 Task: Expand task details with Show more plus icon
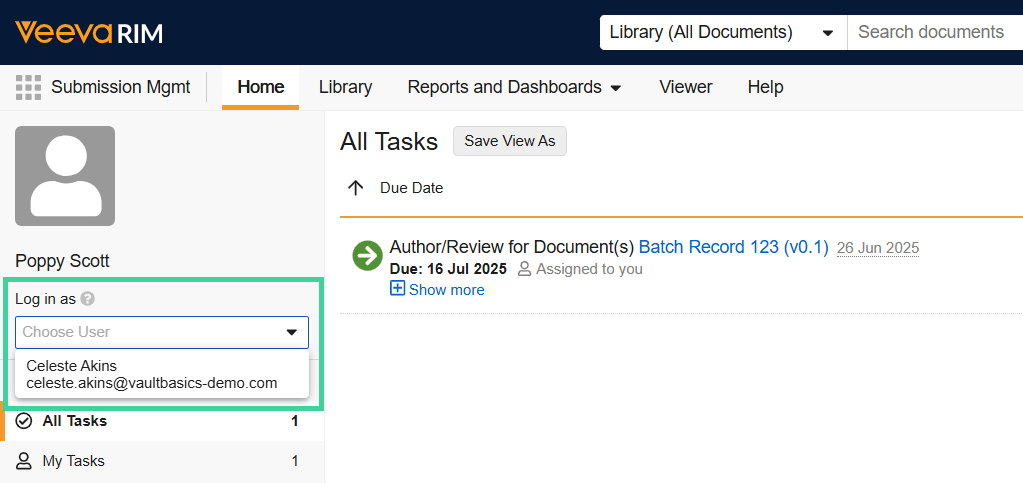click(397, 288)
